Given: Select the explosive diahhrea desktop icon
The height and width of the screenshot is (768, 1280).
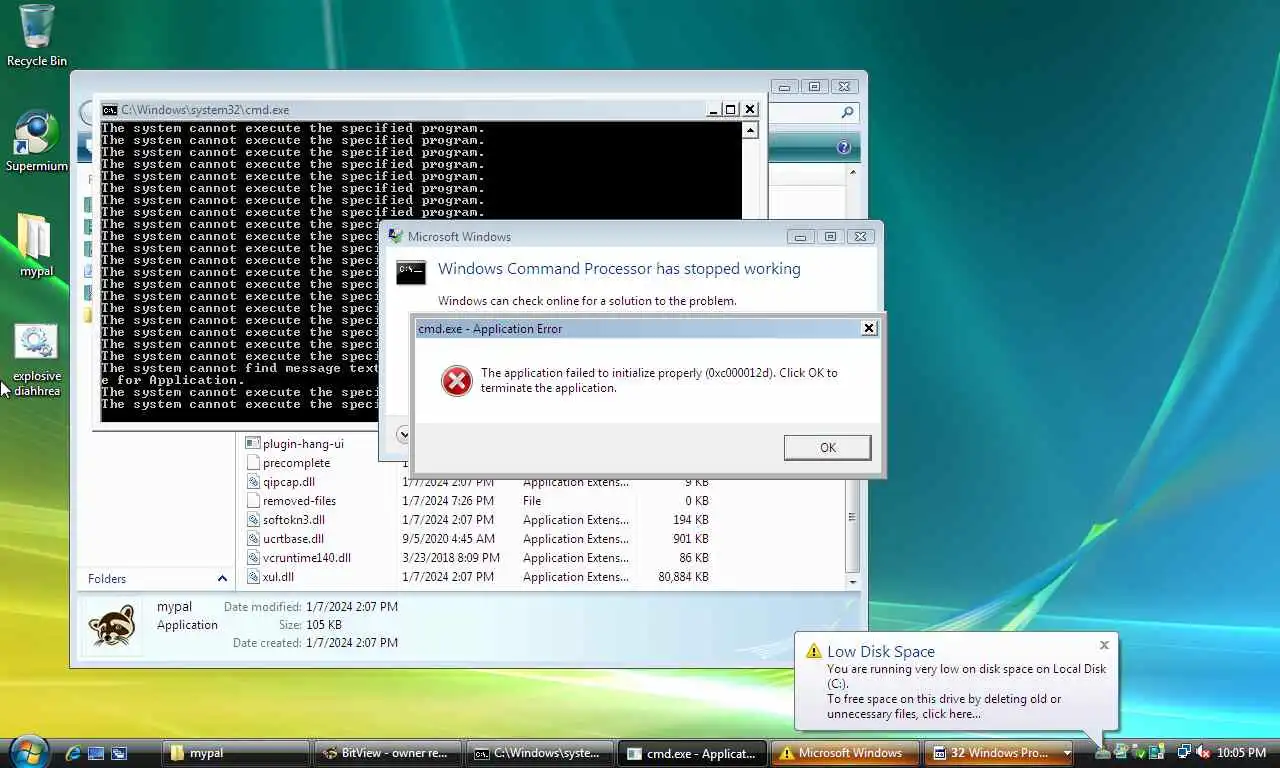Looking at the screenshot, I should [x=37, y=360].
